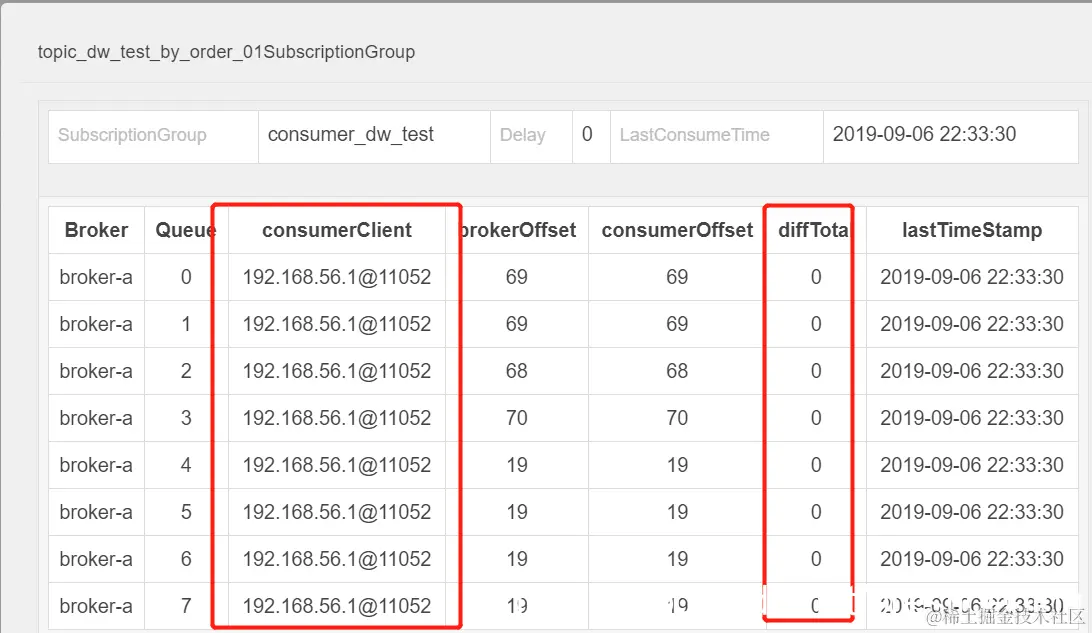Click consumerOffset 69 in queue 1 row
The image size is (1092, 633).
coord(677,324)
